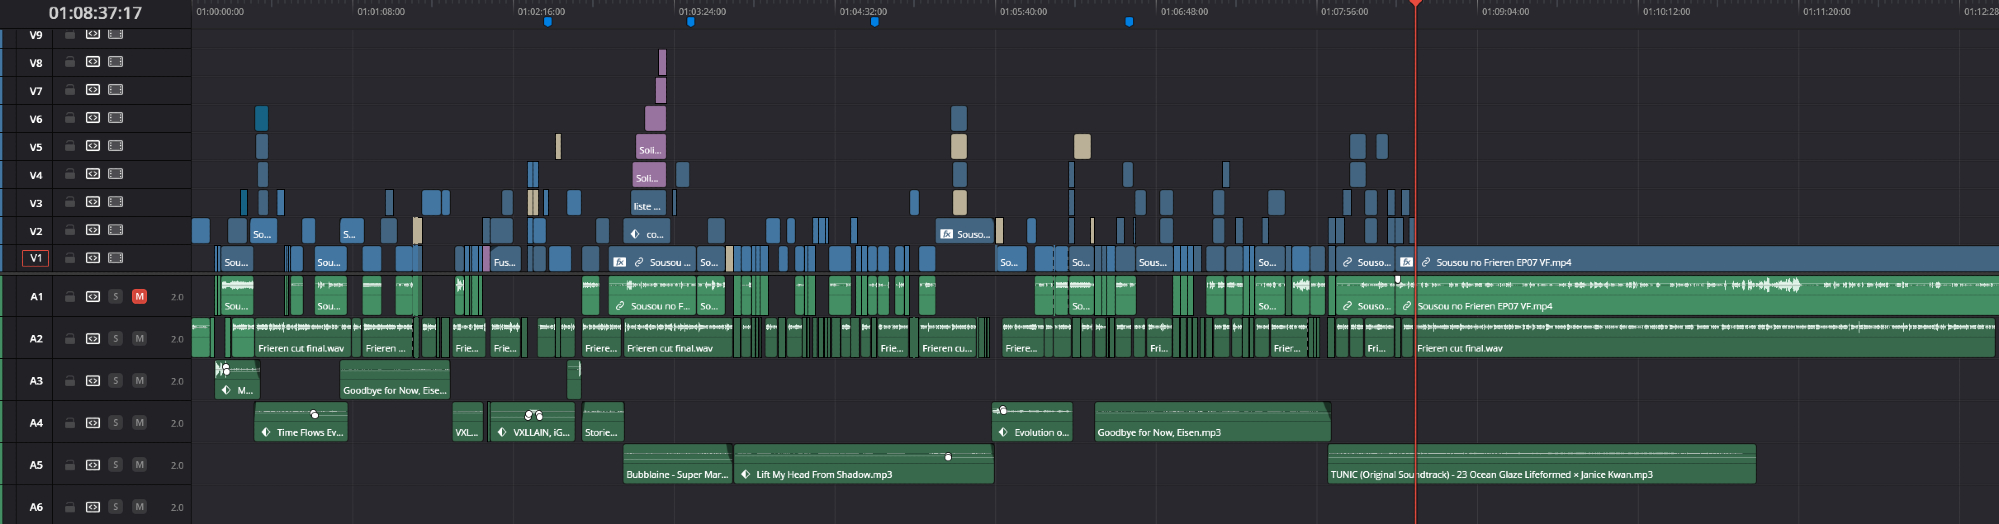Click the blue marker near 01:06:48:00

point(1129,21)
